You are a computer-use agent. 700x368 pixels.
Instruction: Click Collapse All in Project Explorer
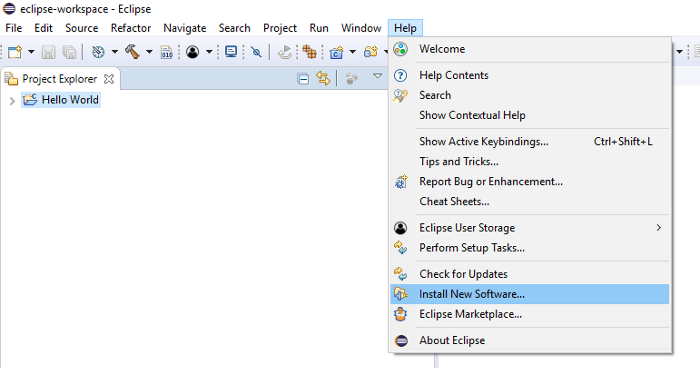(x=303, y=79)
